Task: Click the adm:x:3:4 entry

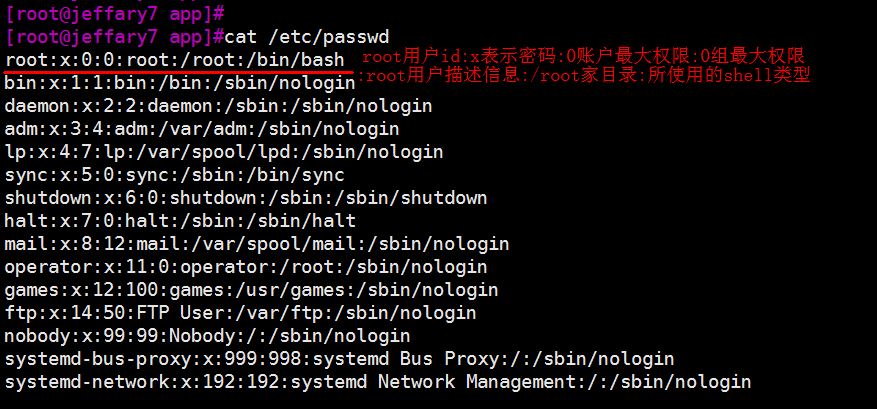Action: point(202,129)
